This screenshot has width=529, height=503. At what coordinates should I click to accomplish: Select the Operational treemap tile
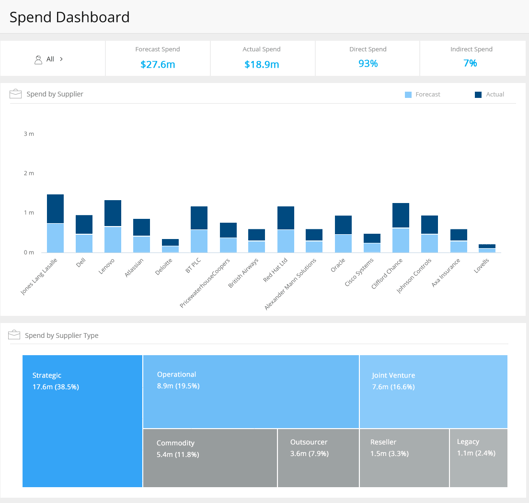251,391
